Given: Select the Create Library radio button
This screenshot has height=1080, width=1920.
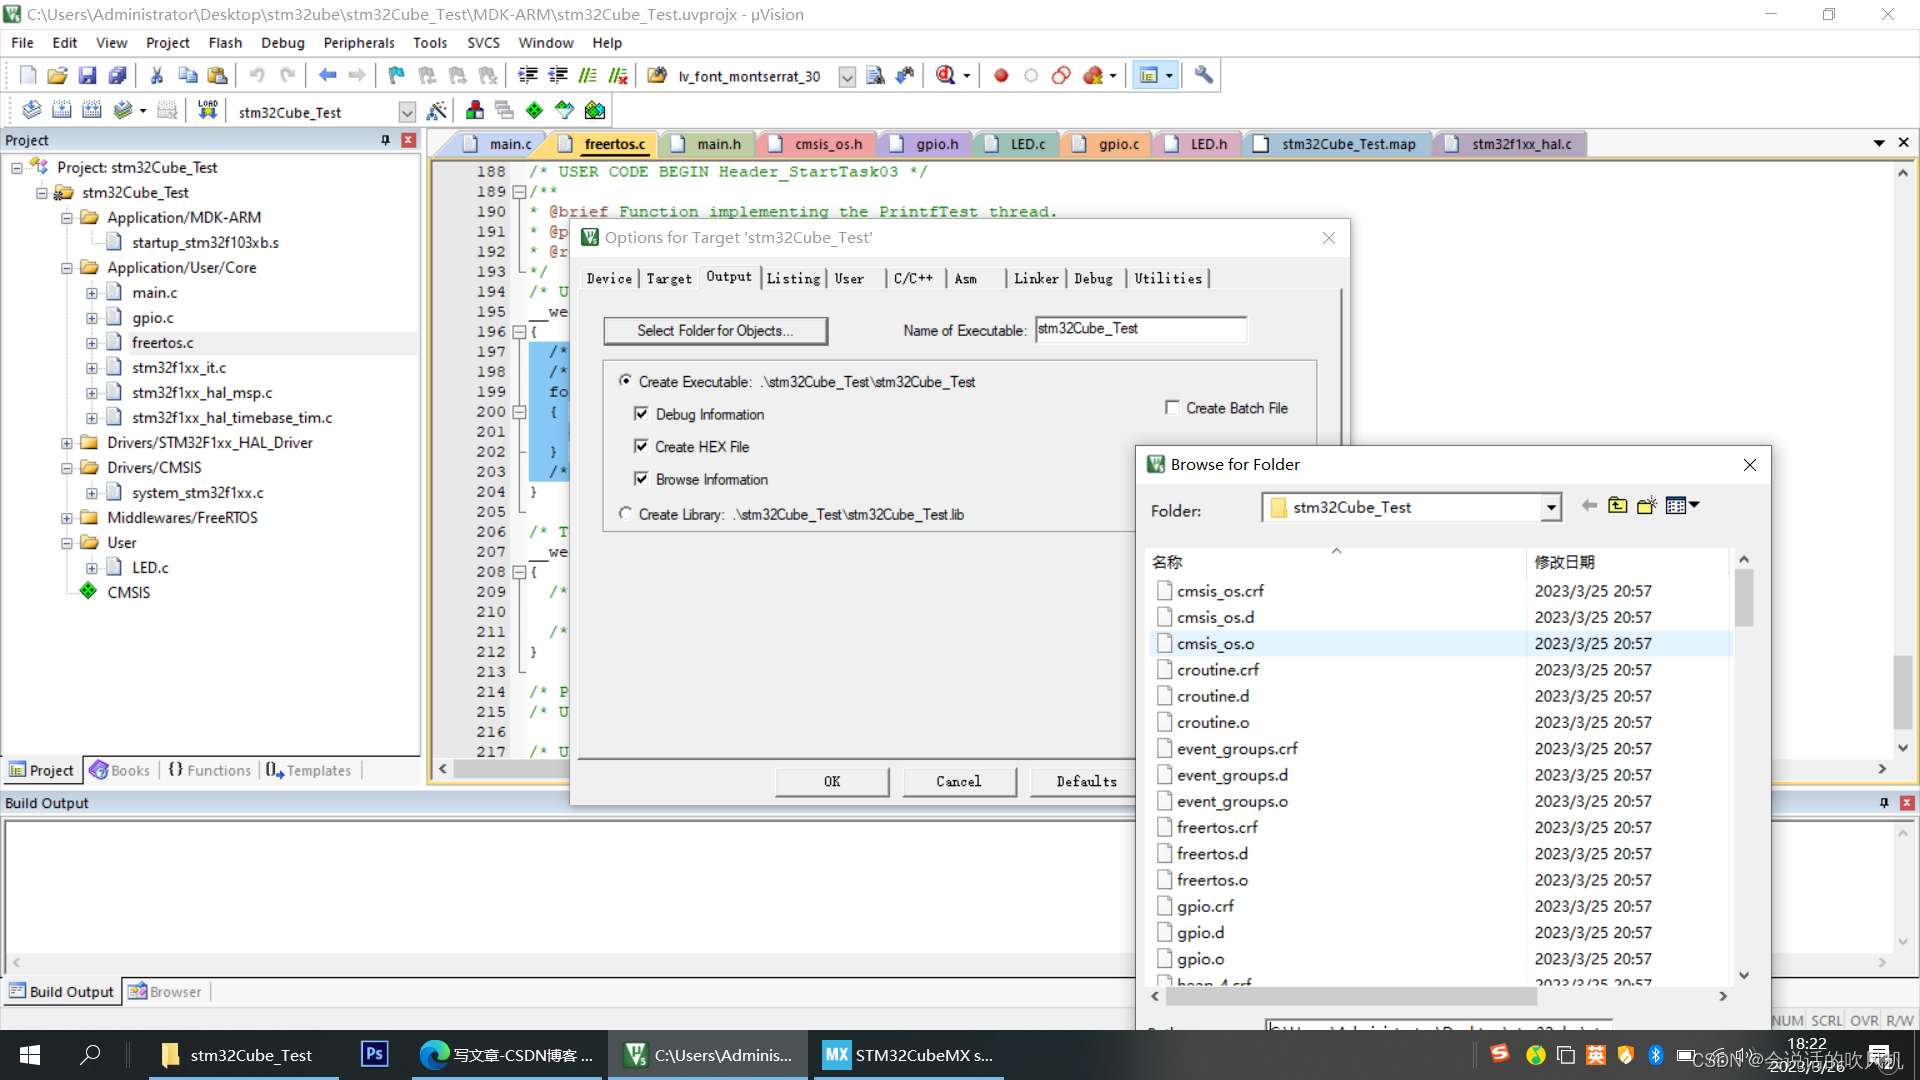Looking at the screenshot, I should pyautogui.click(x=625, y=514).
